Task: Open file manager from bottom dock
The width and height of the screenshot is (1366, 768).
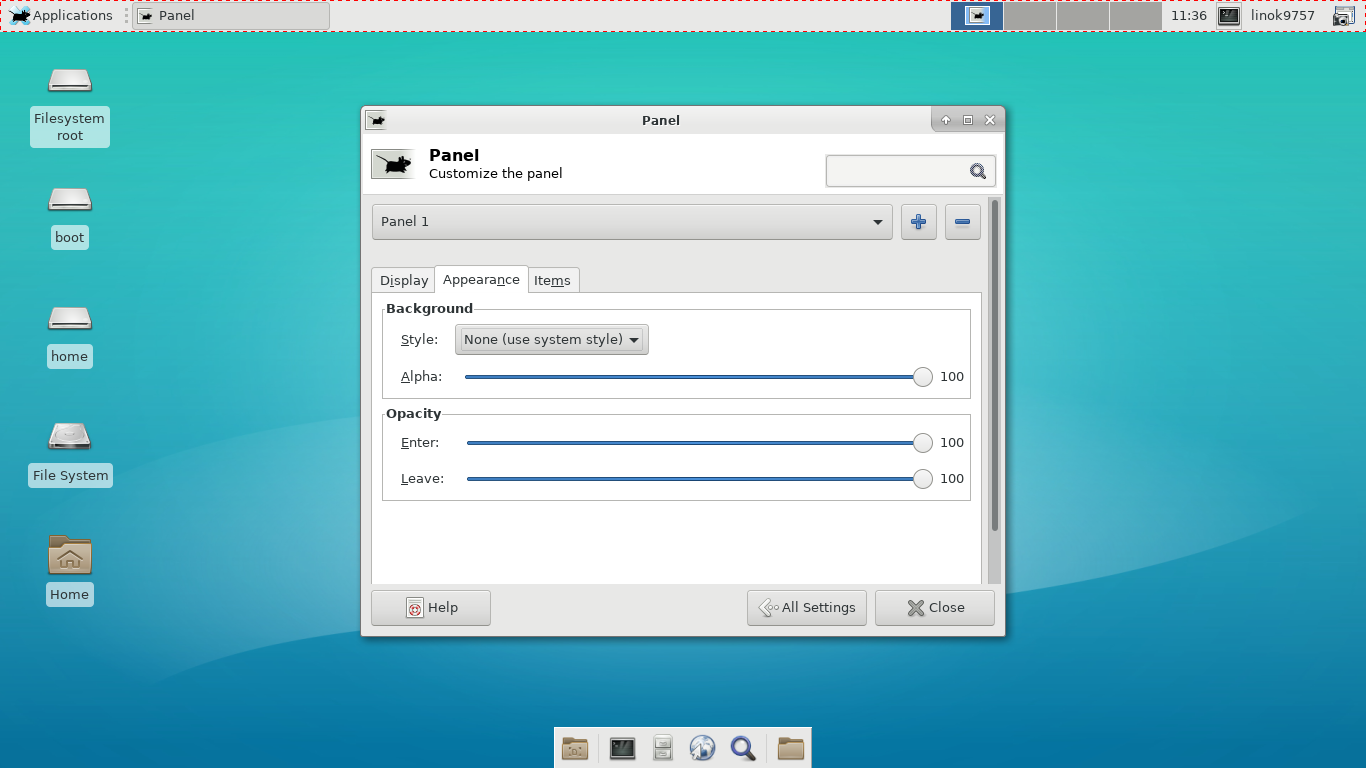Action: tap(663, 748)
